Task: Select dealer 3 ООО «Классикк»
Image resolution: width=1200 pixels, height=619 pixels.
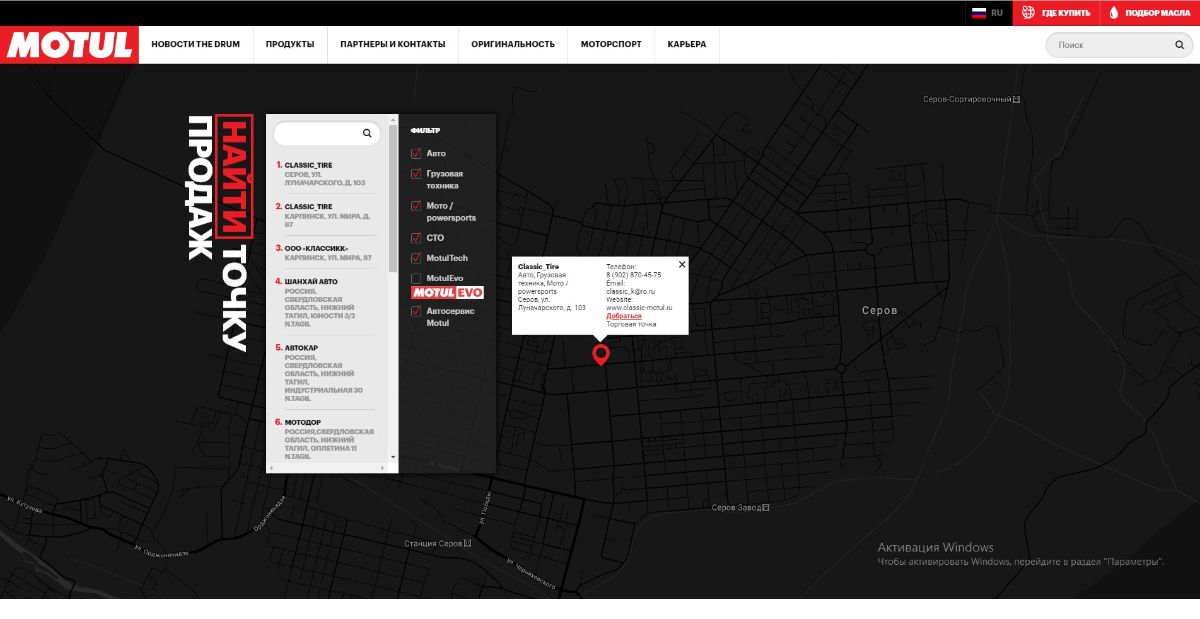Action: (x=325, y=252)
